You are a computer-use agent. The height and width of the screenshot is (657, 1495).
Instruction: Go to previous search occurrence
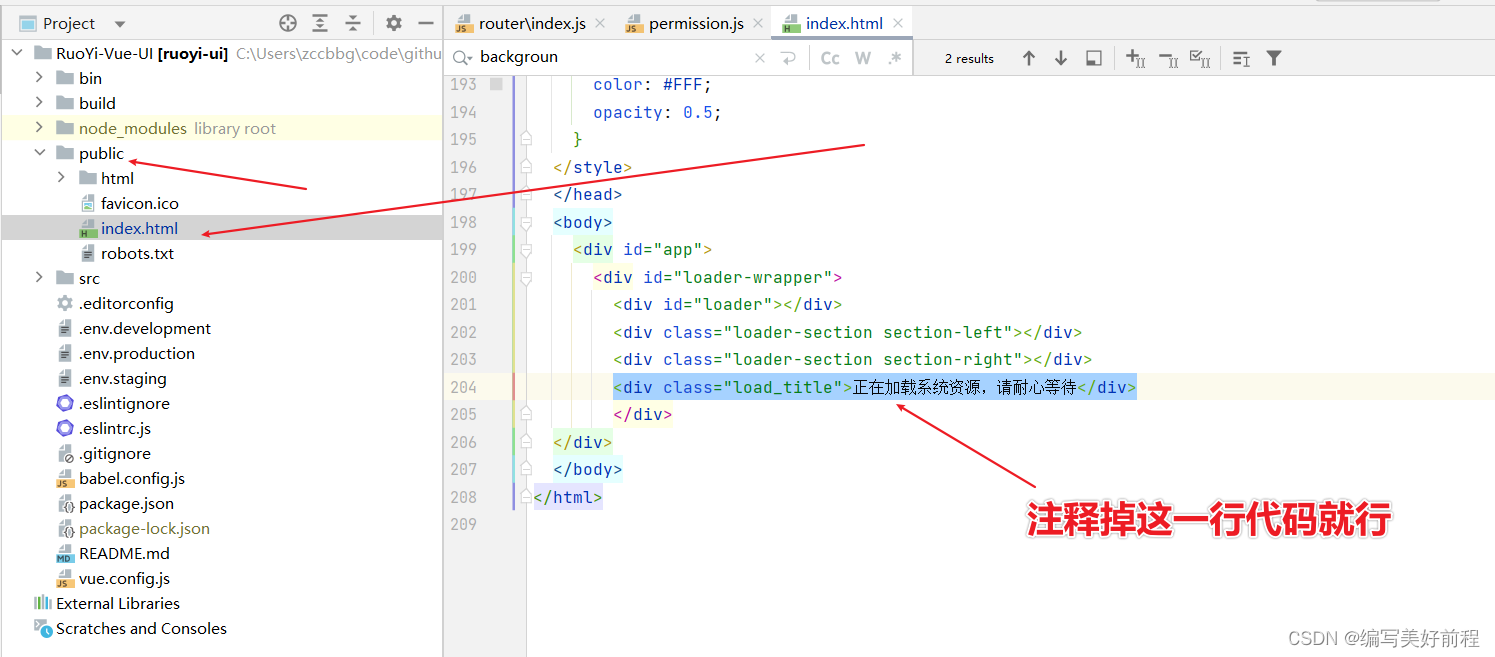(1028, 58)
